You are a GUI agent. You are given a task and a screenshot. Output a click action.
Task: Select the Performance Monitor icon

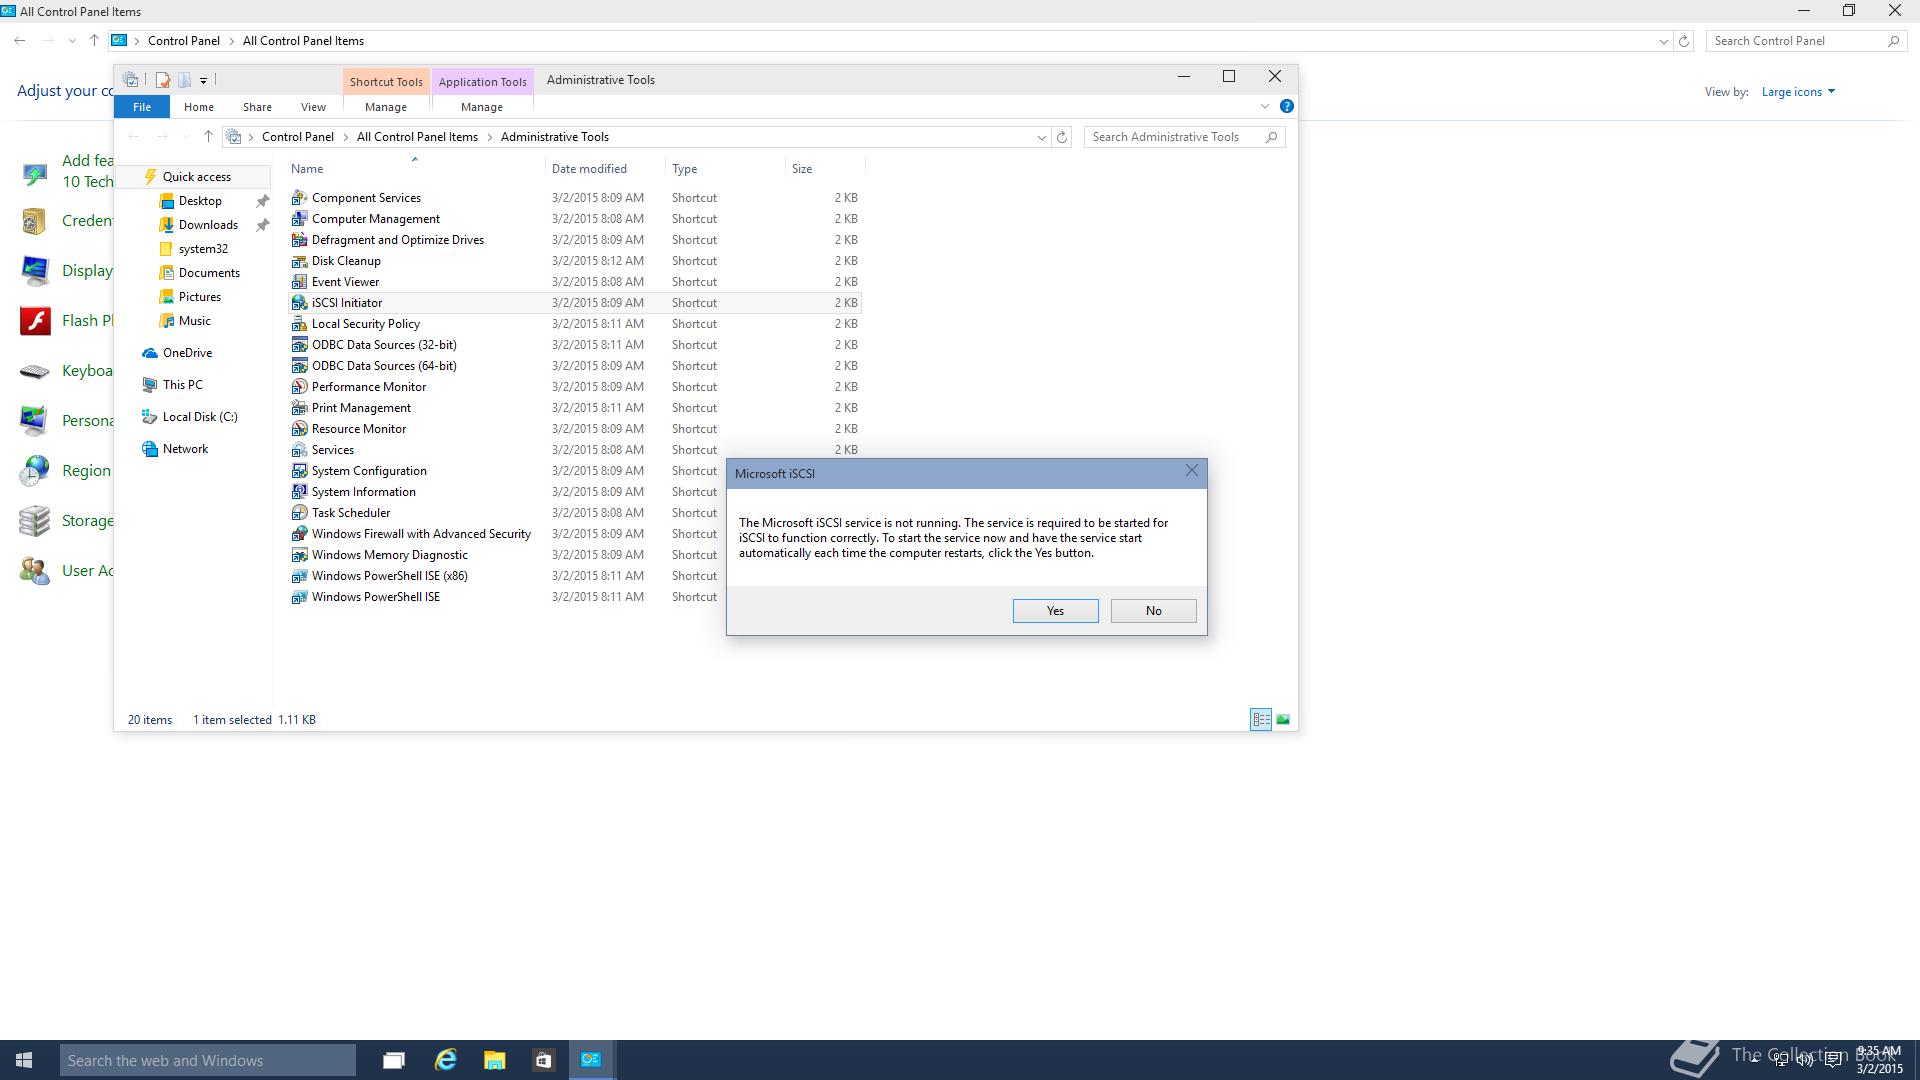coord(299,387)
